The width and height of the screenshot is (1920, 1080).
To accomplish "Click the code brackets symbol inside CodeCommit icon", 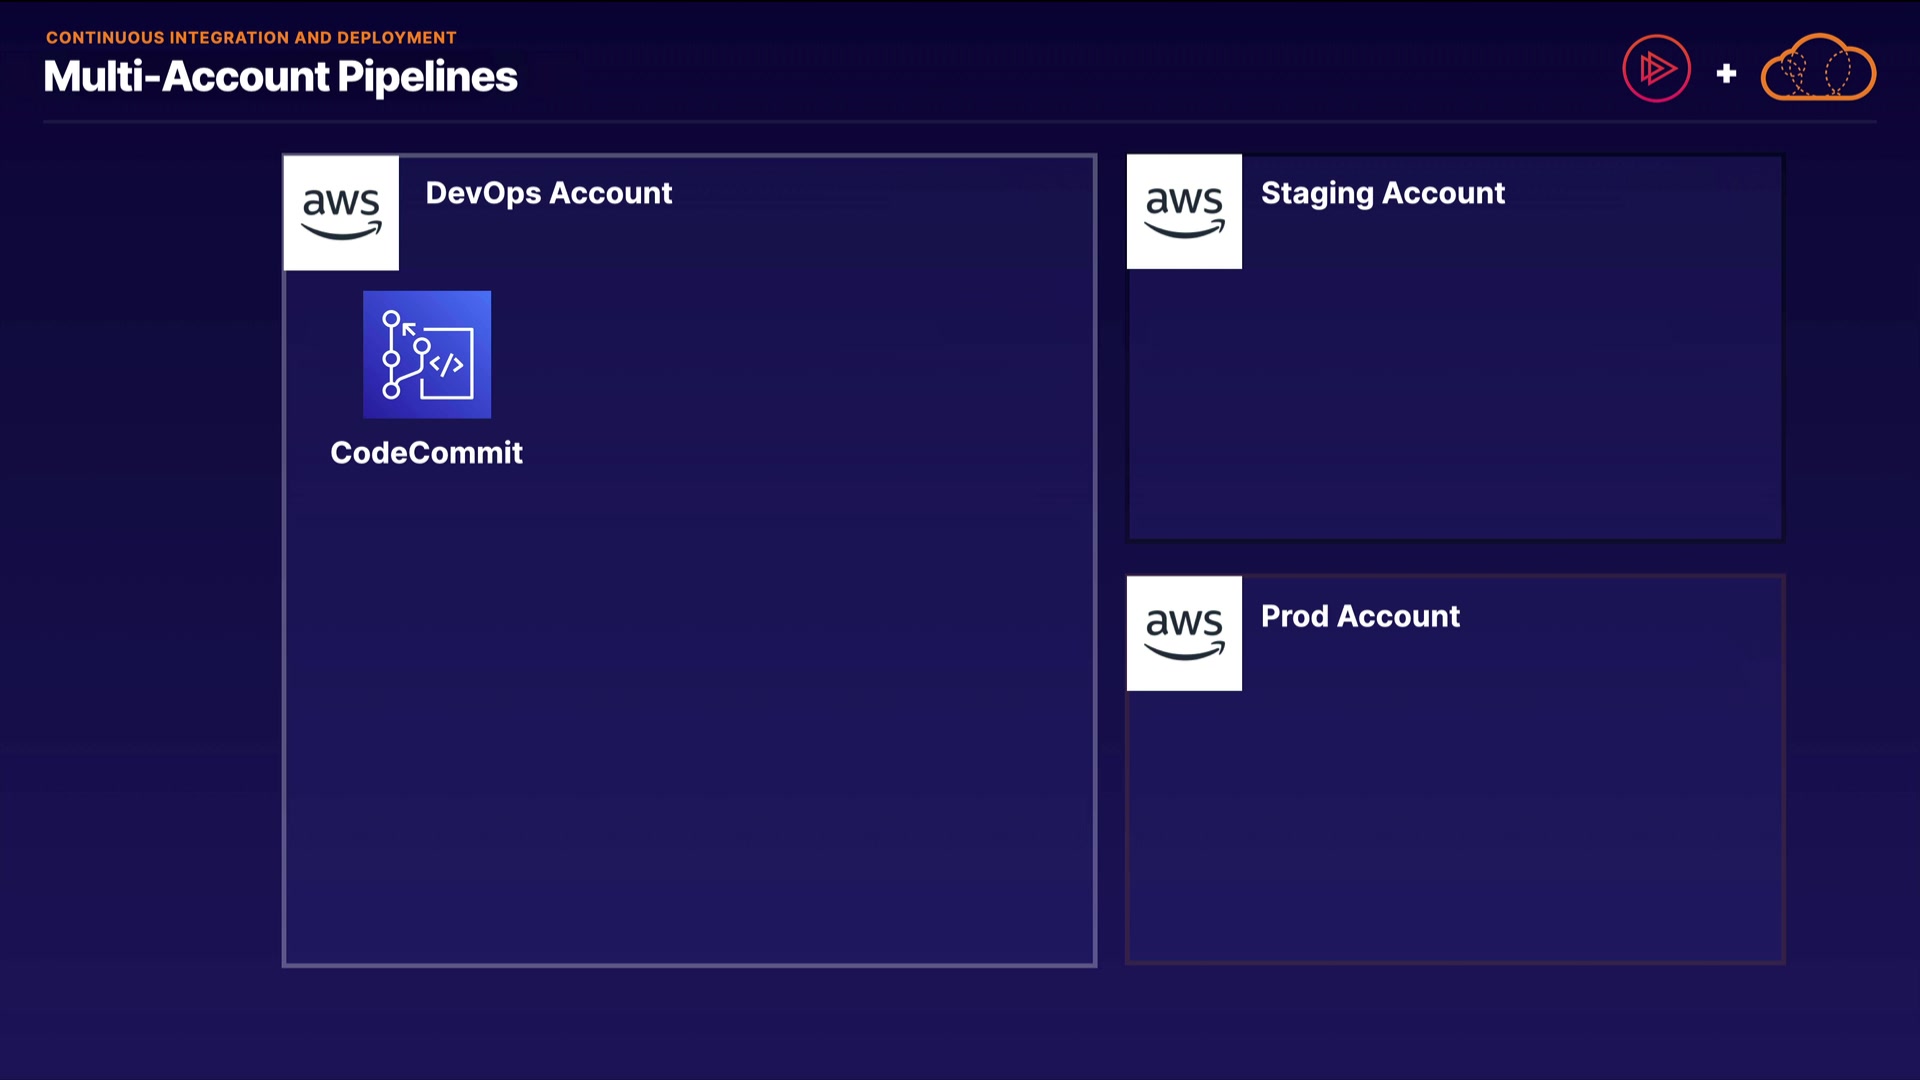I will click(447, 364).
